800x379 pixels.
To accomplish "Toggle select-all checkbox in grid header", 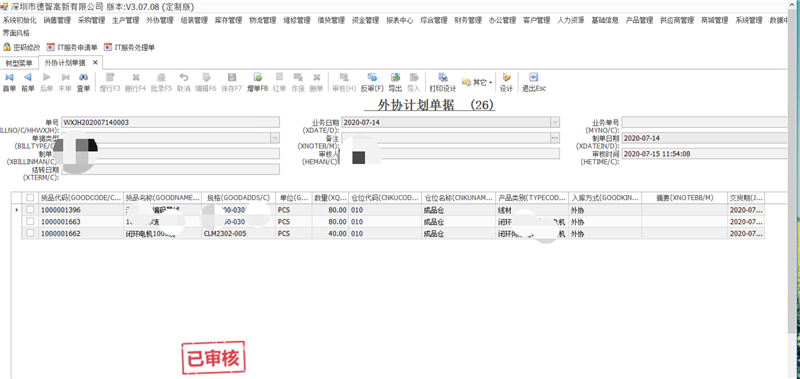I will 31,197.
